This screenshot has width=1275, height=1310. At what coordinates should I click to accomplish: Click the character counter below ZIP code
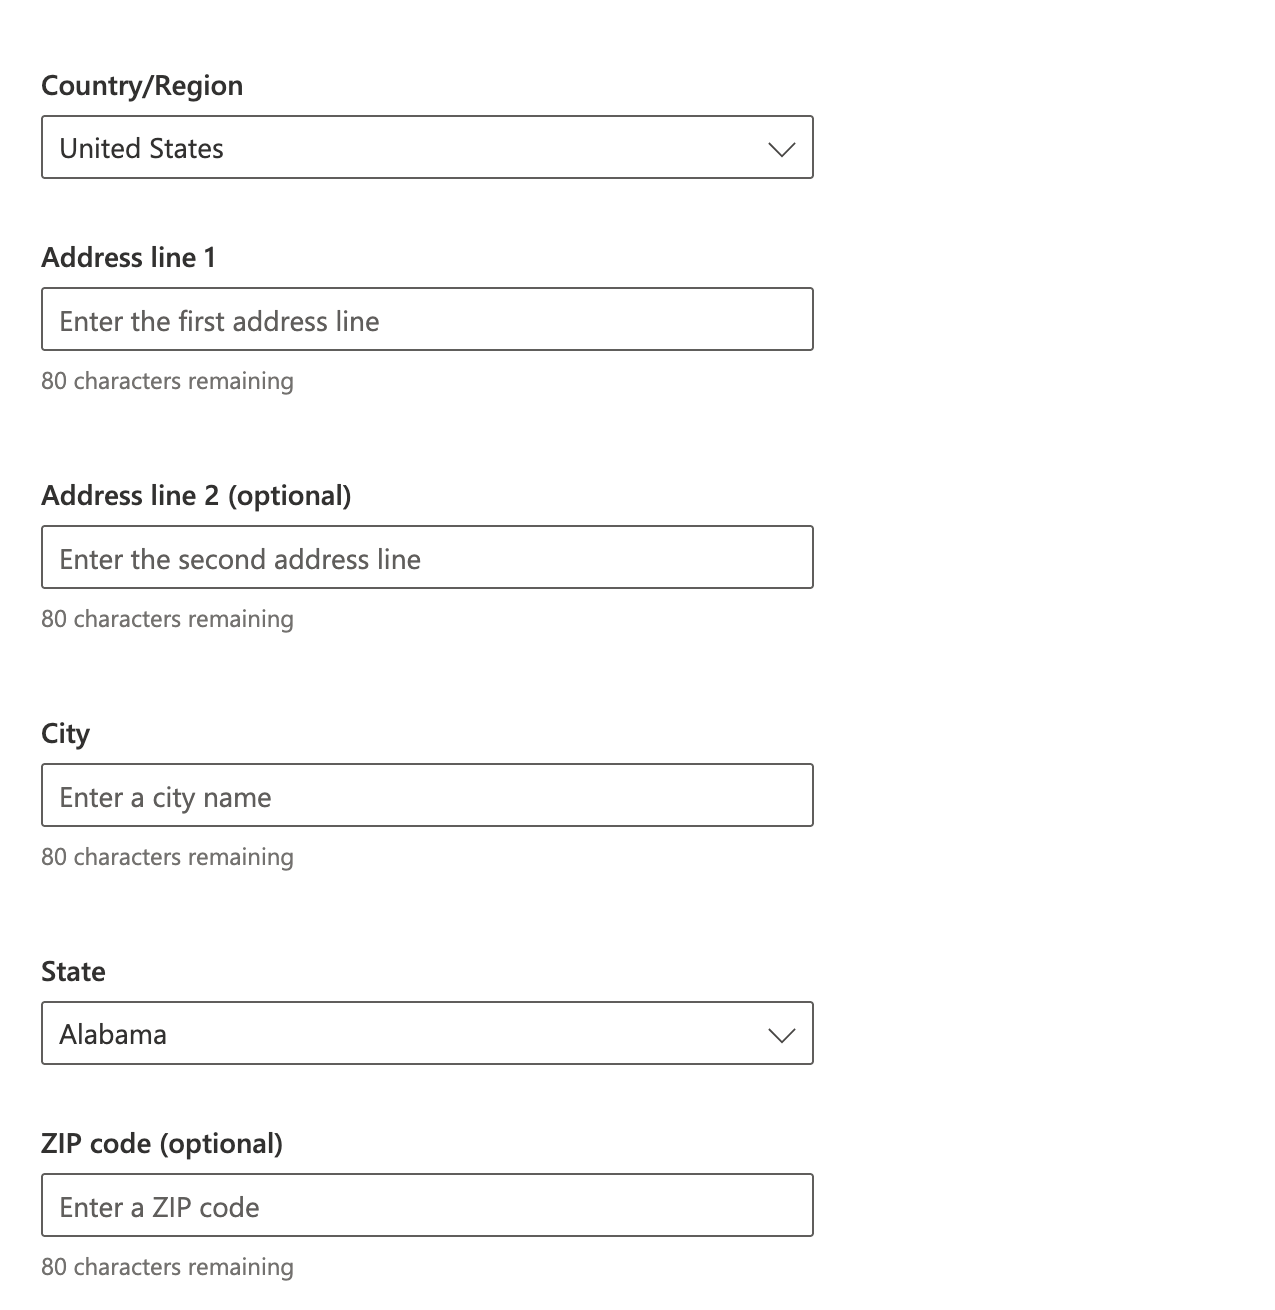pyautogui.click(x=167, y=1267)
